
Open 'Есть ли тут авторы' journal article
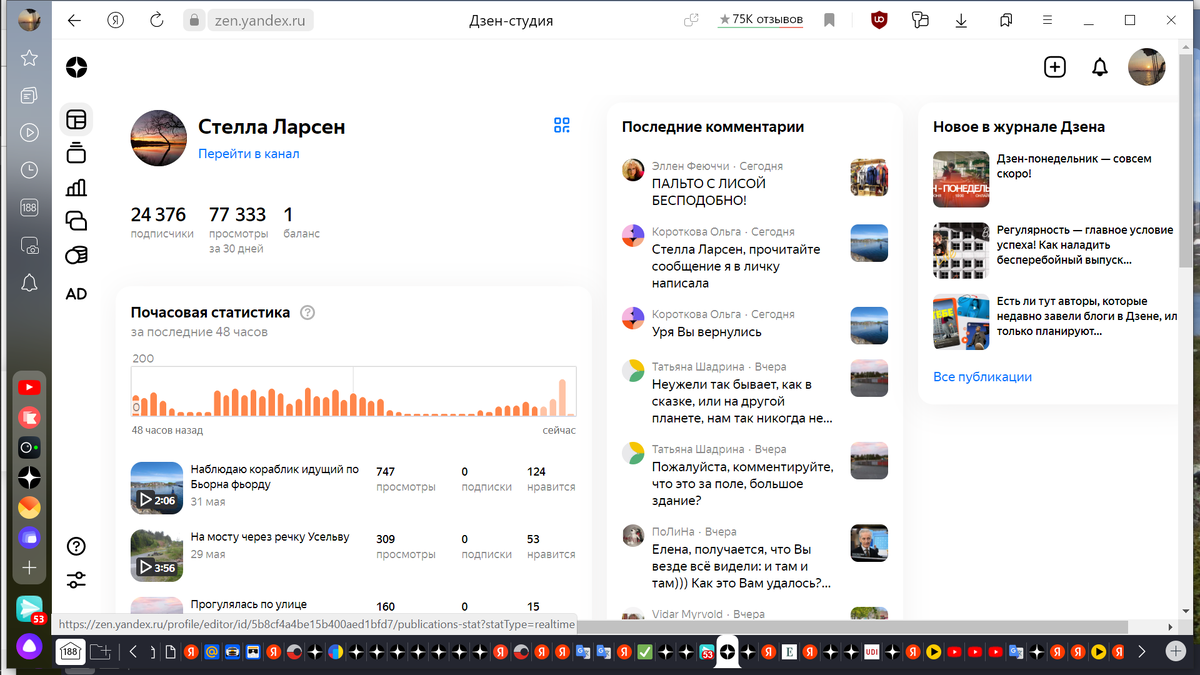click(x=1087, y=316)
